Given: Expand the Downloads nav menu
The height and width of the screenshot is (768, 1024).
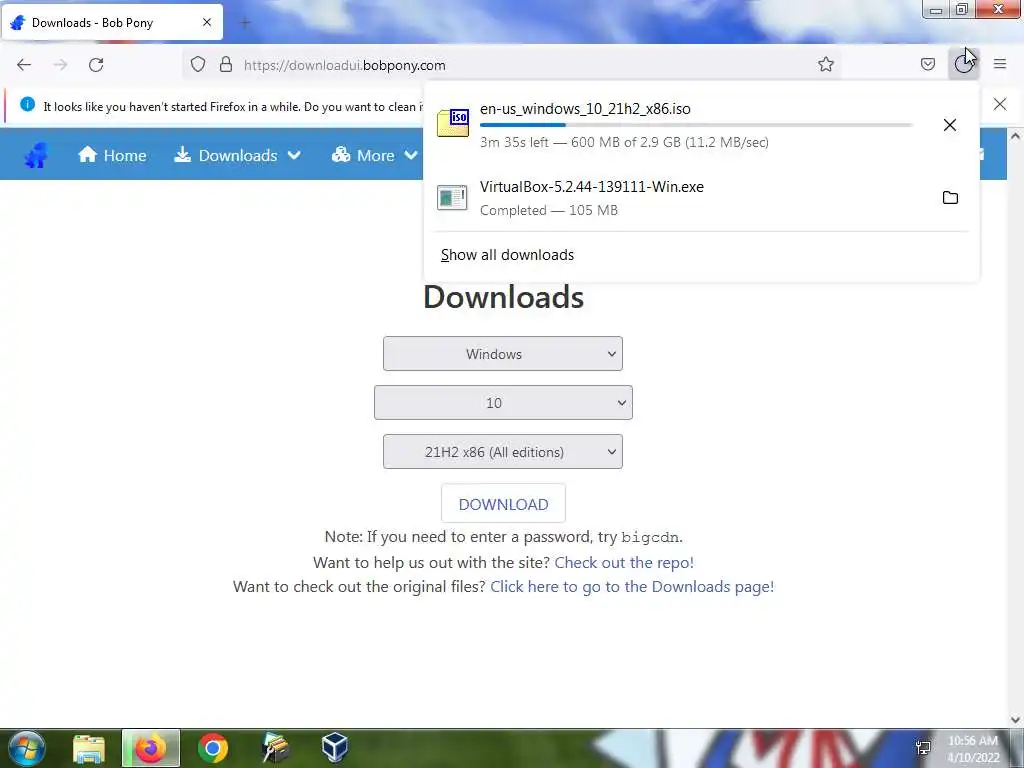Looking at the screenshot, I should coord(238,155).
